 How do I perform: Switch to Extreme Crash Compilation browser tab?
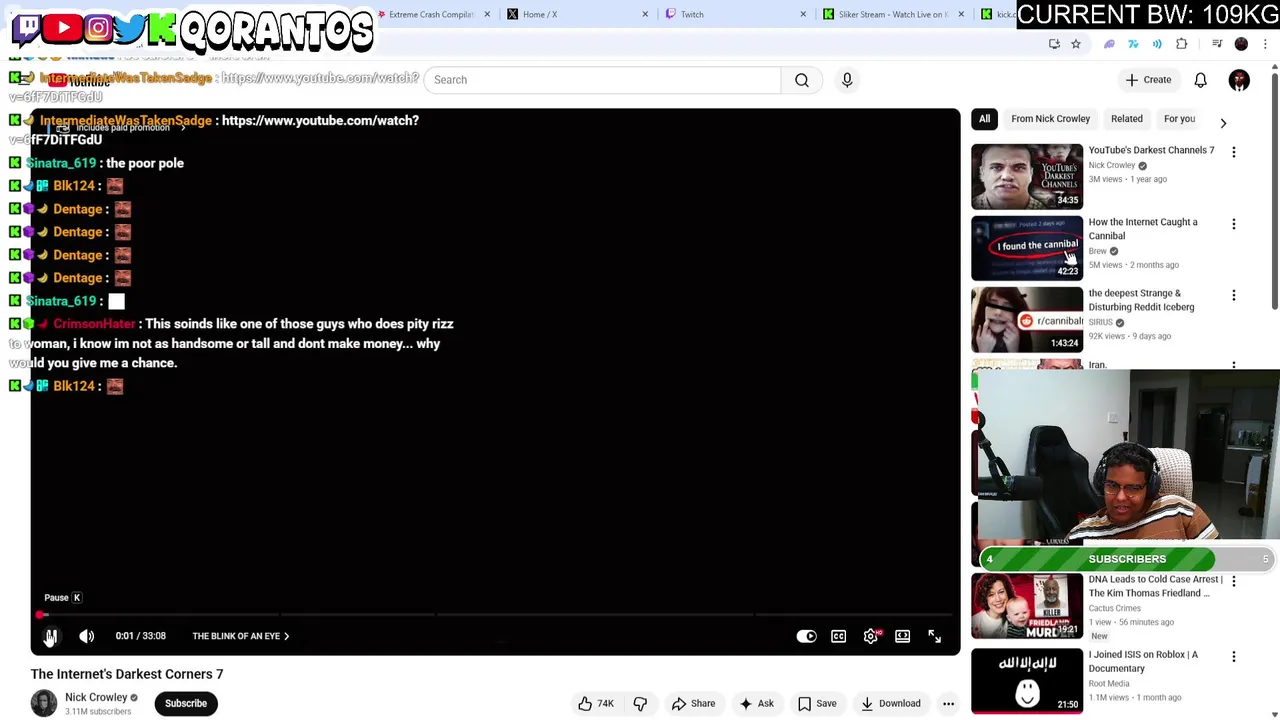coord(432,14)
